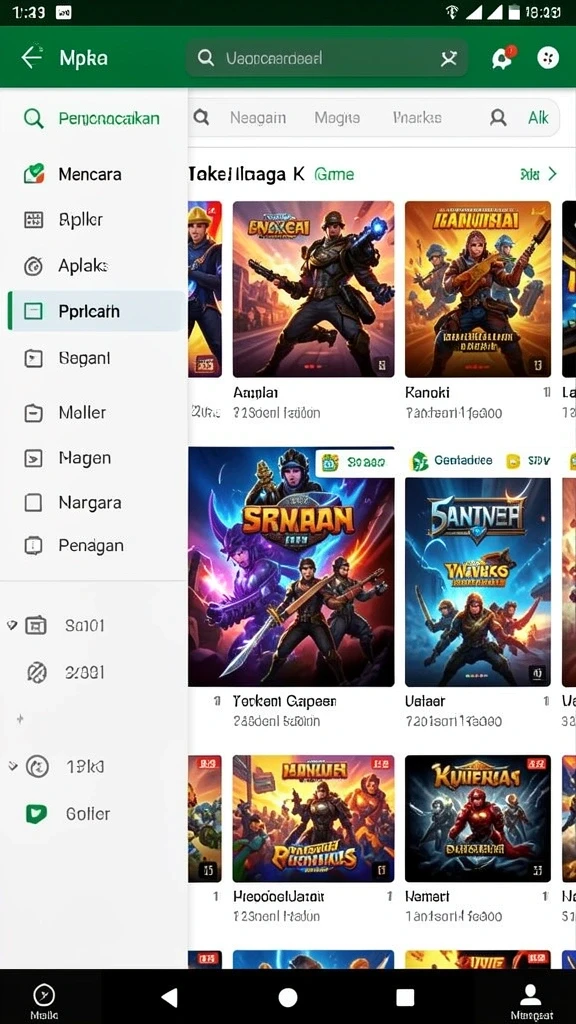The height and width of the screenshot is (1024, 576).
Task: Click the Magen sidebar label
Action: point(85,458)
